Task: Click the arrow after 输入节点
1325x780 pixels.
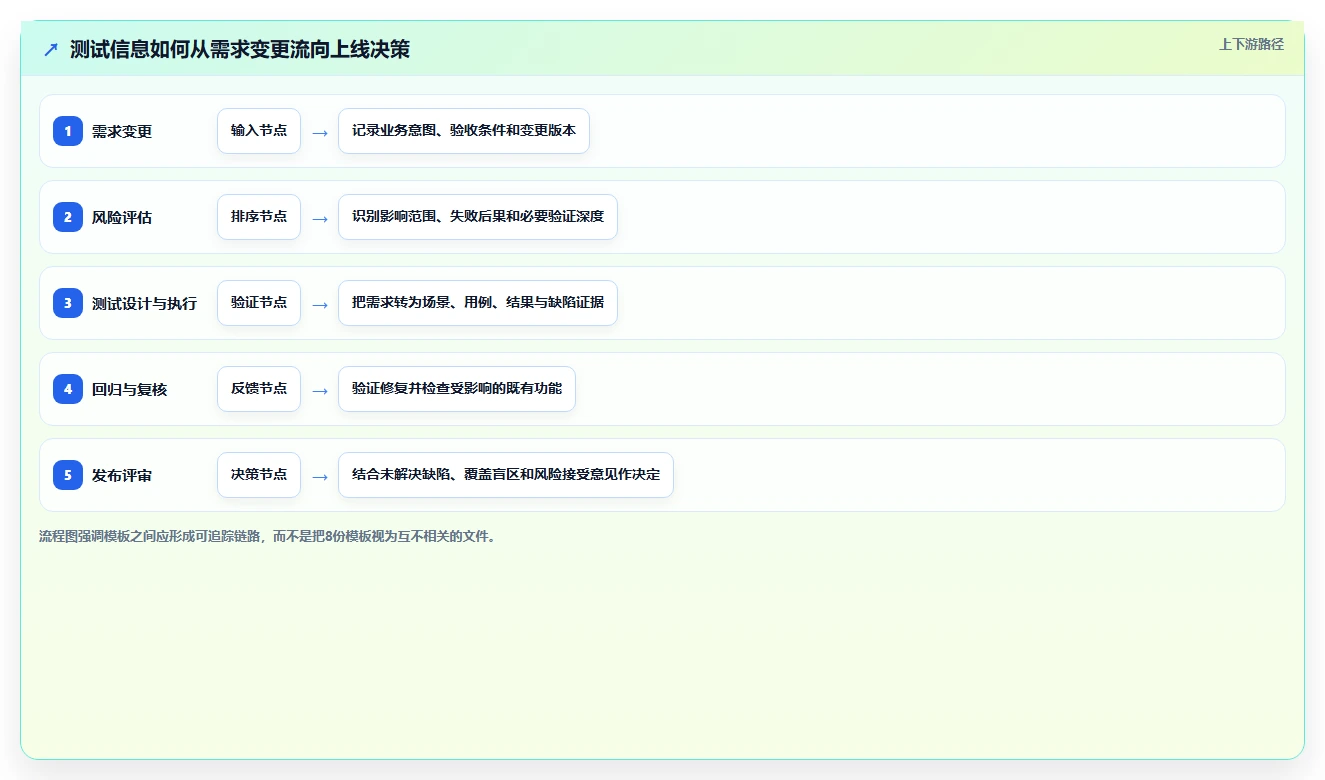Action: (320, 132)
